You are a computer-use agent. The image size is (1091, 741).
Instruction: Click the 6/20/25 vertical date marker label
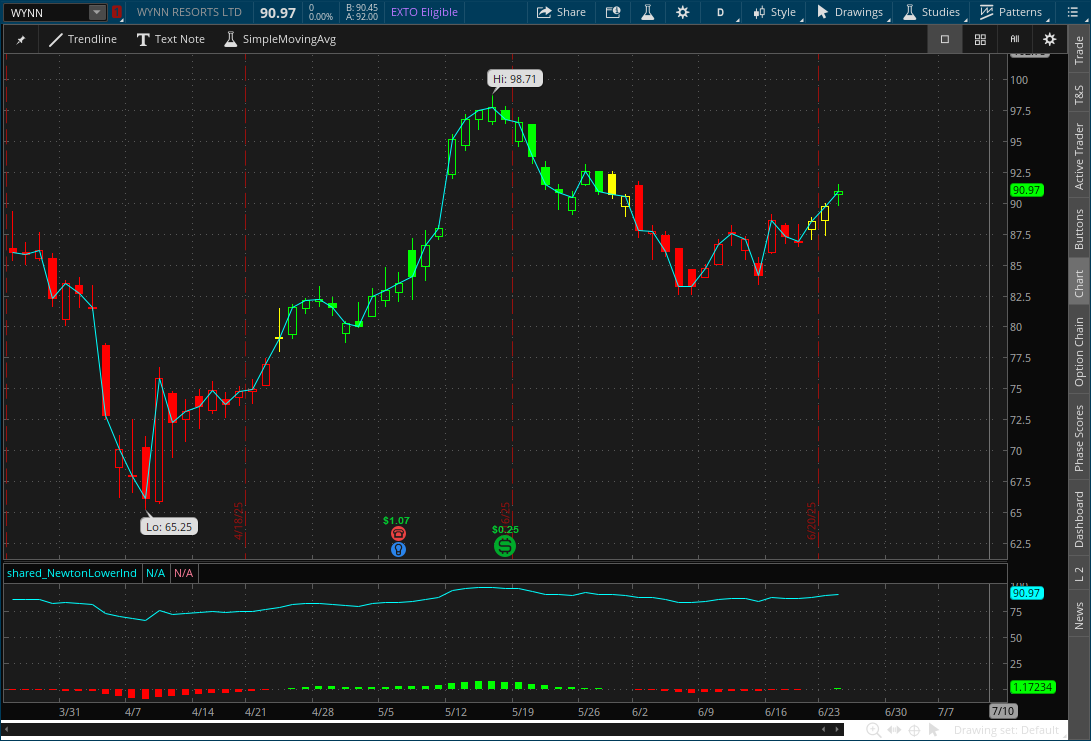(x=811, y=521)
